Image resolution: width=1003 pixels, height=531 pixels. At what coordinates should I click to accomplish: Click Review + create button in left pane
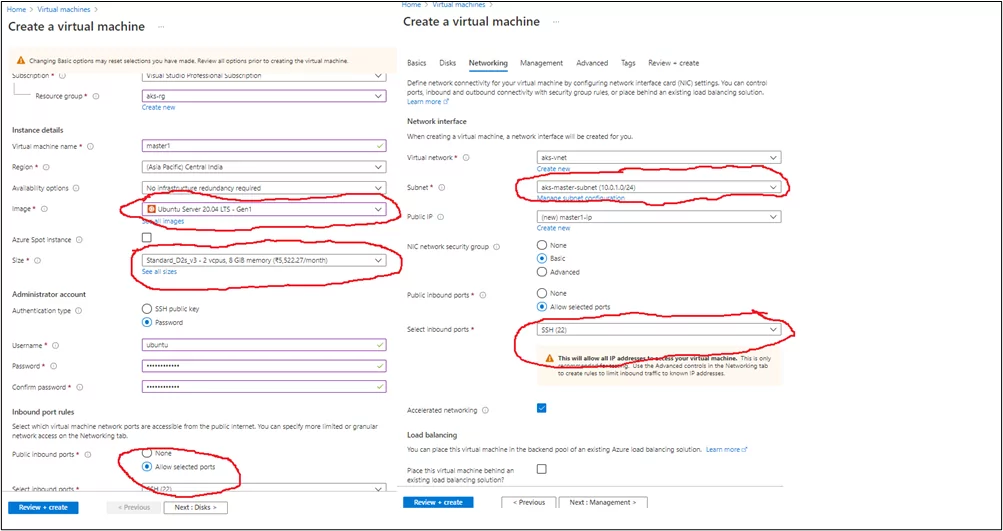[43, 507]
